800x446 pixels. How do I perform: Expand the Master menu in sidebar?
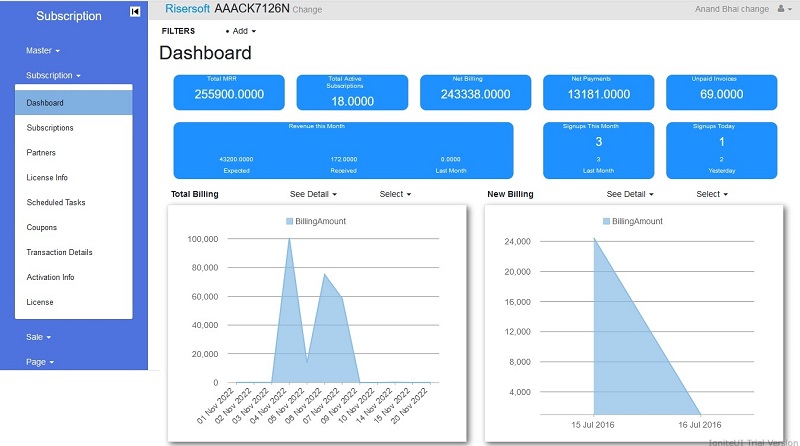pyautogui.click(x=43, y=50)
